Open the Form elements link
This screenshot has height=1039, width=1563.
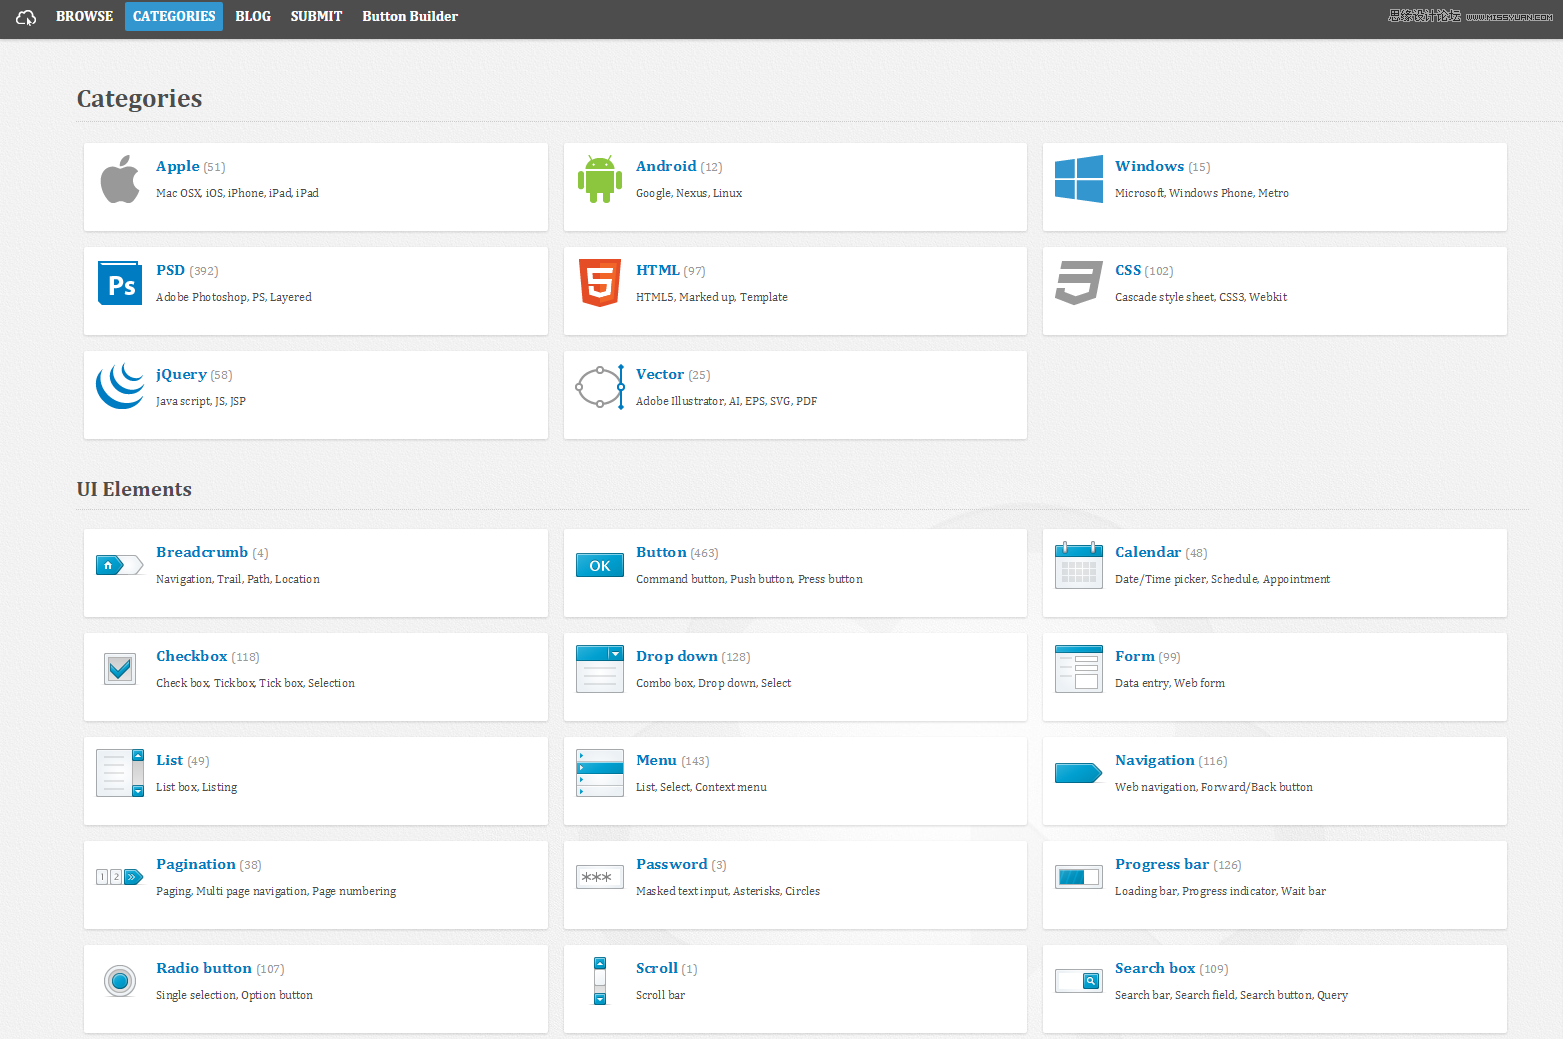pos(1135,657)
